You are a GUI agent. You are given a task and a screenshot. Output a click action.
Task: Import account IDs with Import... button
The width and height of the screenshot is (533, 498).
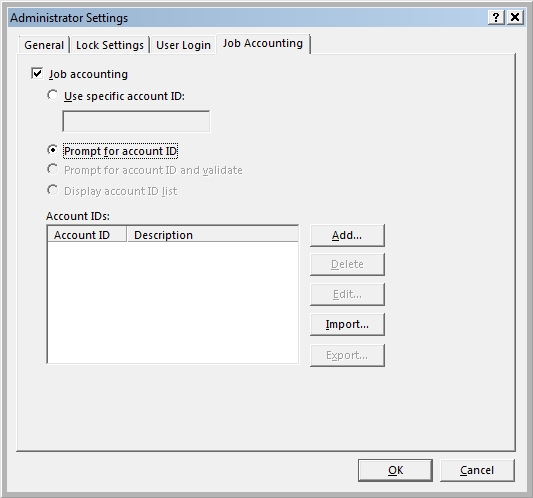pyautogui.click(x=347, y=324)
